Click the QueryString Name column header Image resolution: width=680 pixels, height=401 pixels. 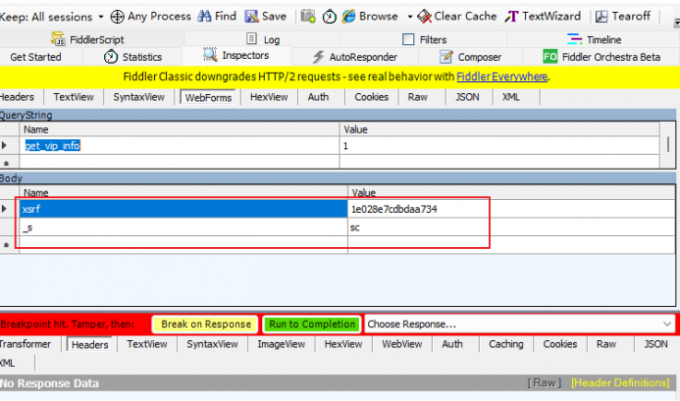[x=179, y=130]
